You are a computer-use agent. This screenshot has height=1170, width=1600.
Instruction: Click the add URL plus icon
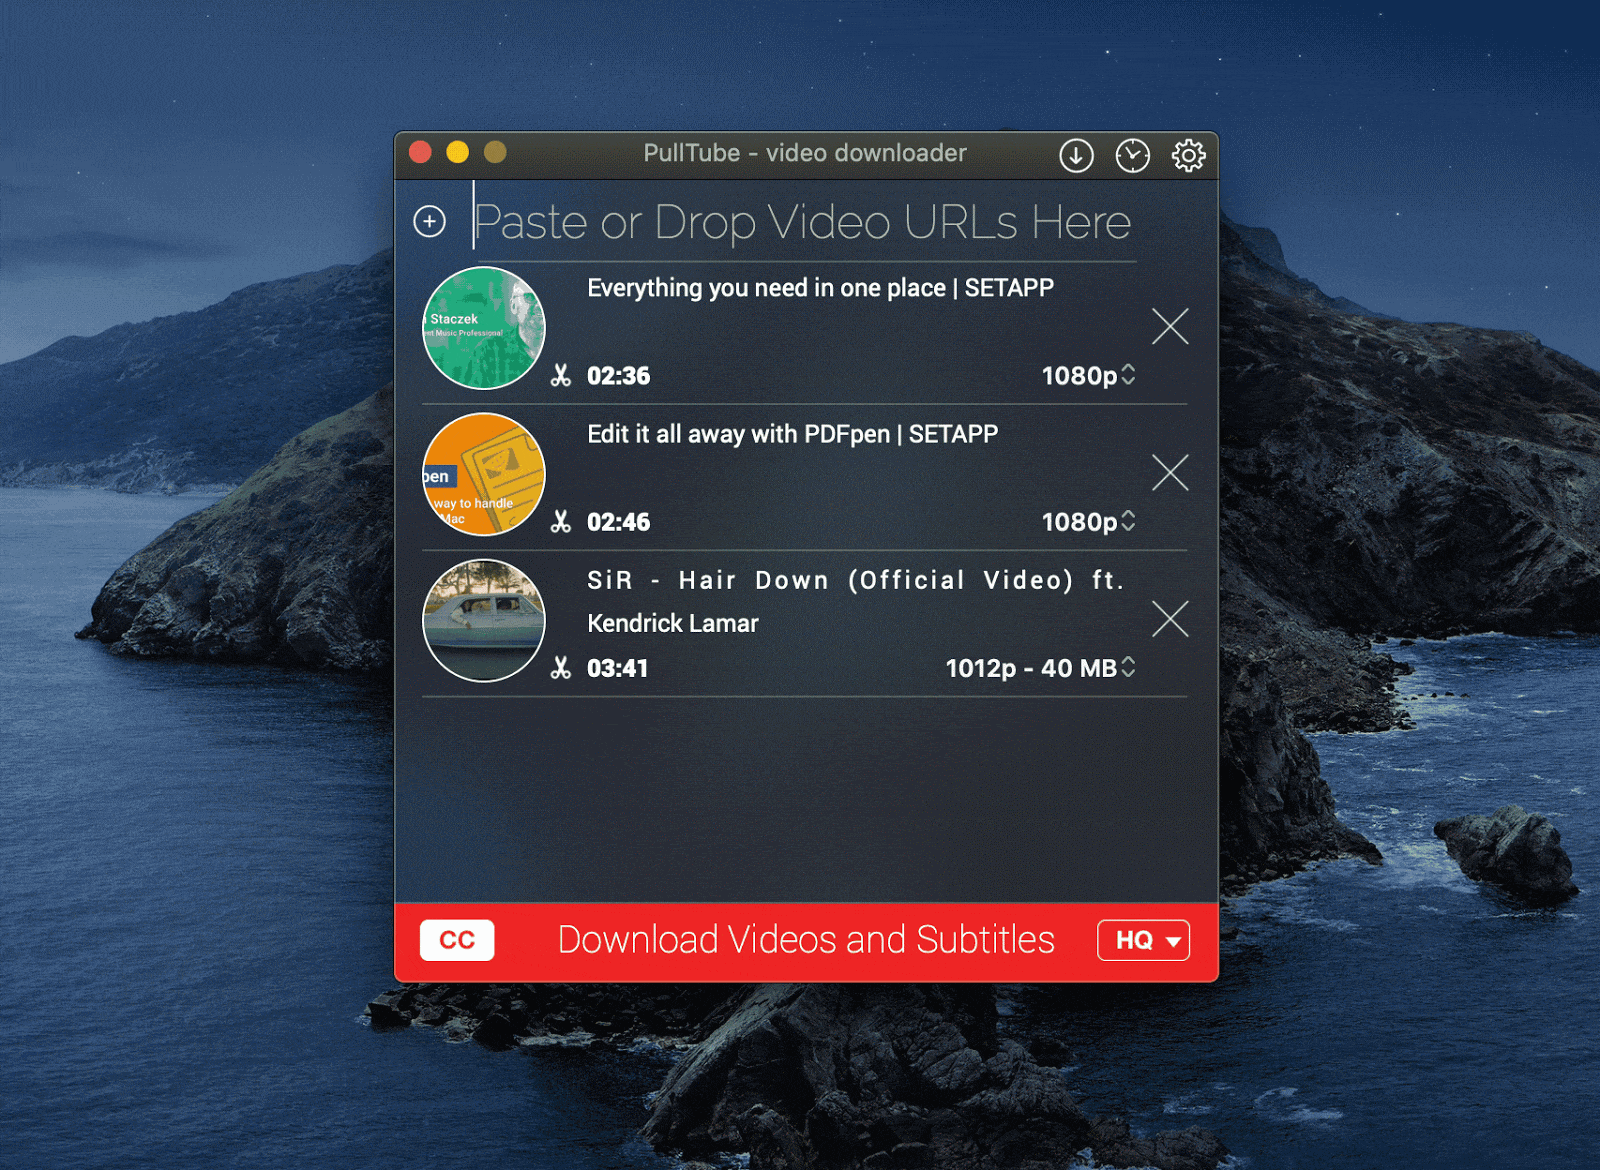430,221
